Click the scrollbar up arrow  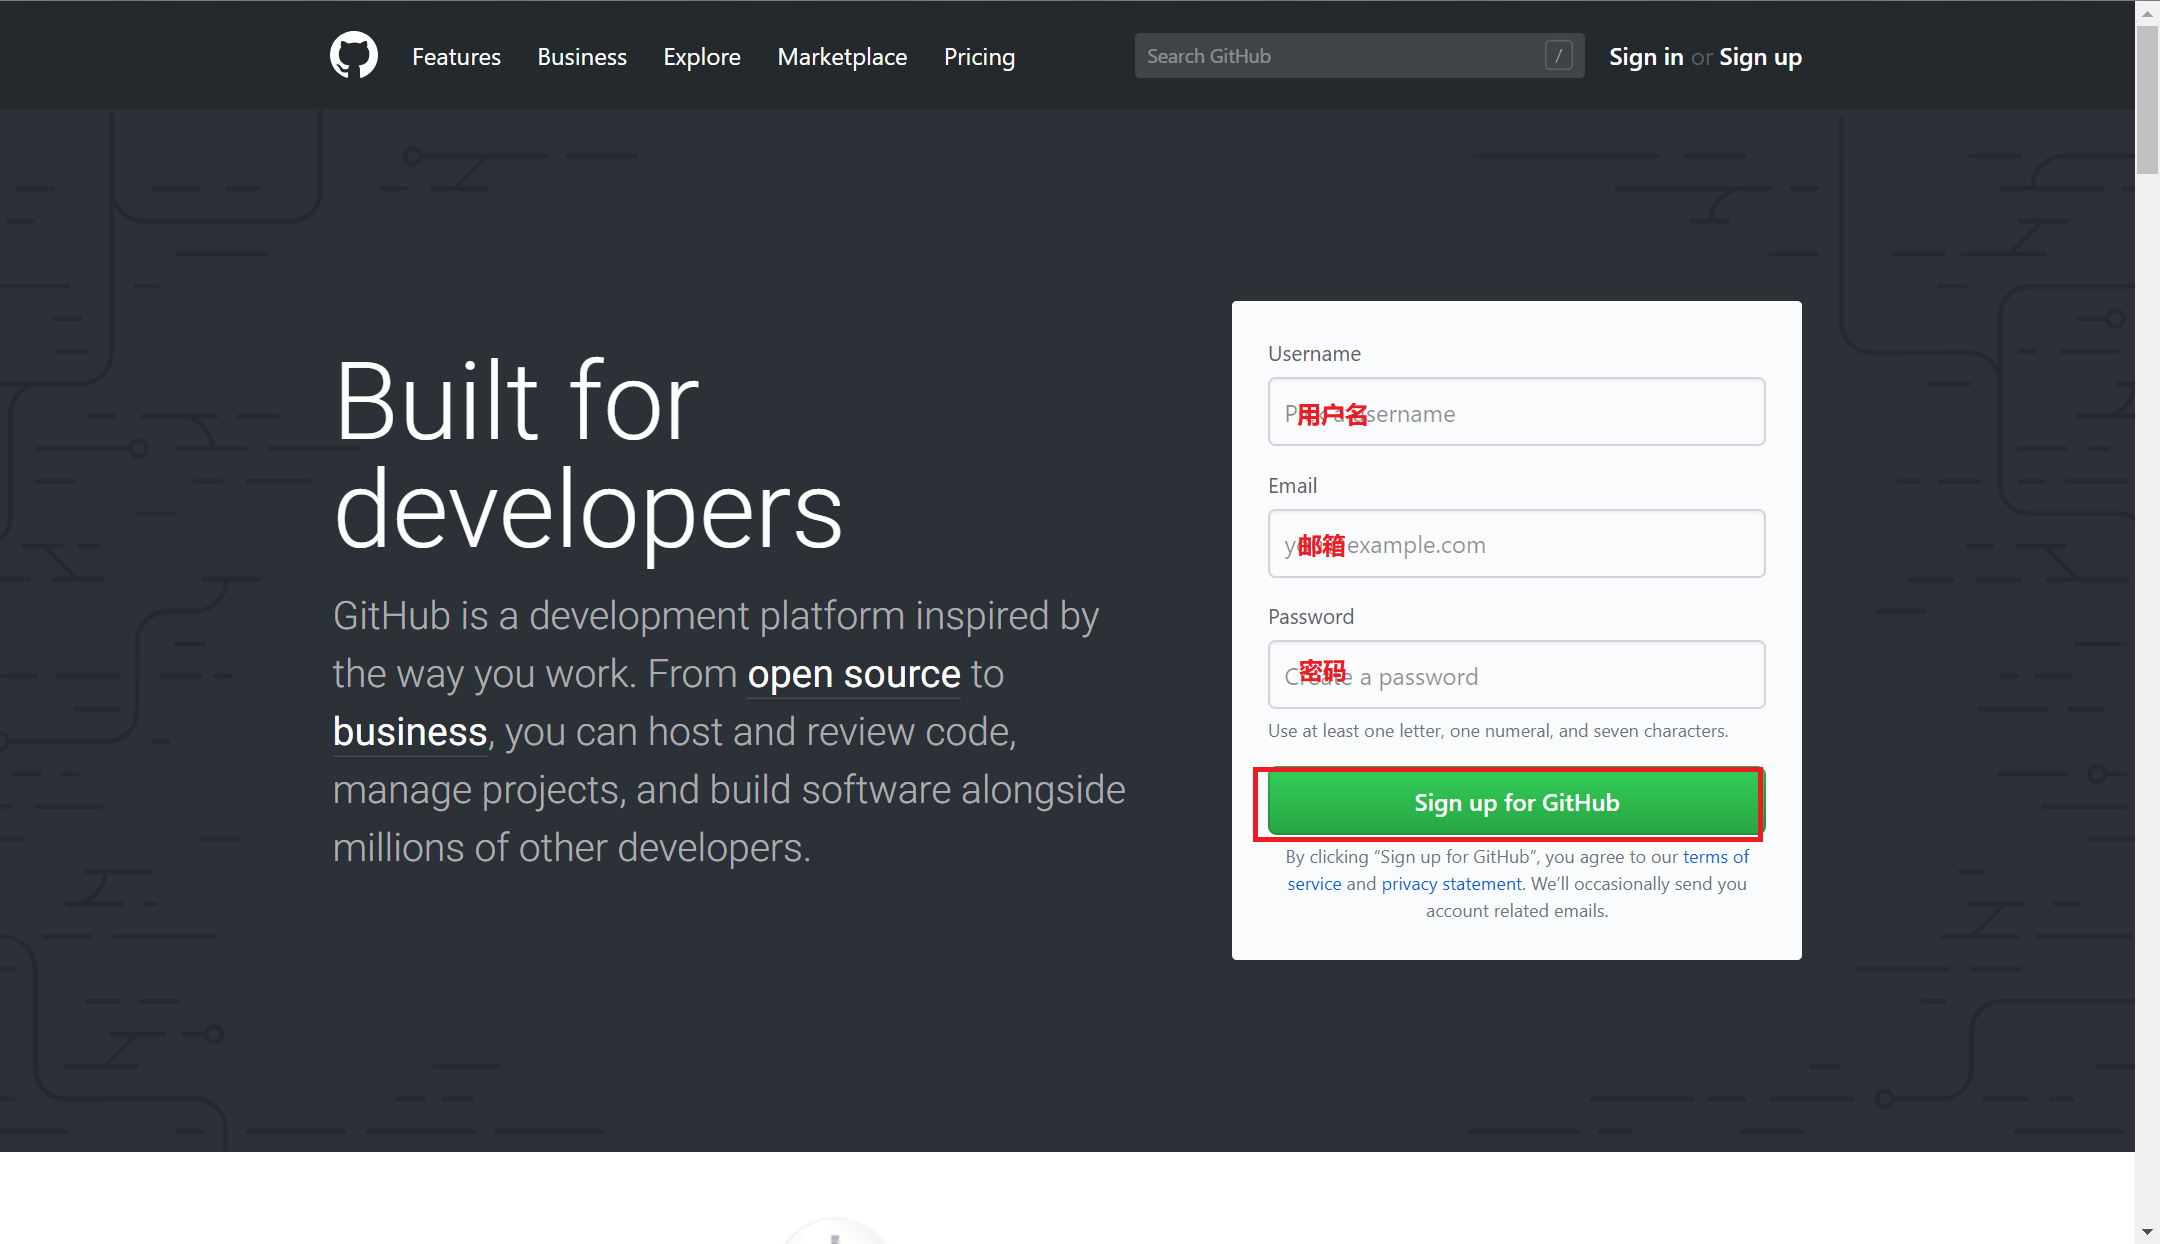point(2147,12)
